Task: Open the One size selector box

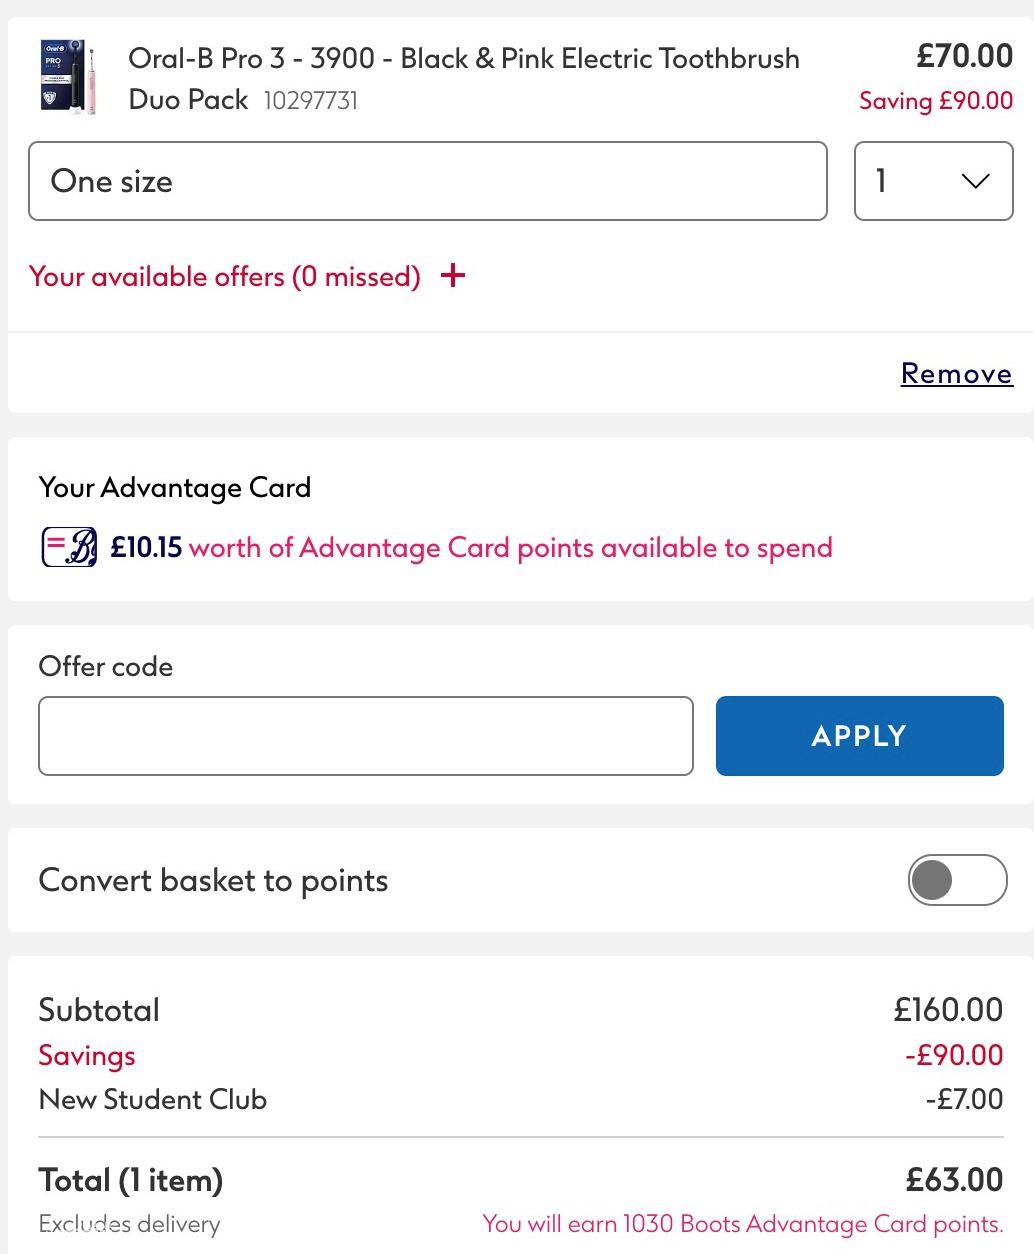Action: pyautogui.click(x=428, y=181)
